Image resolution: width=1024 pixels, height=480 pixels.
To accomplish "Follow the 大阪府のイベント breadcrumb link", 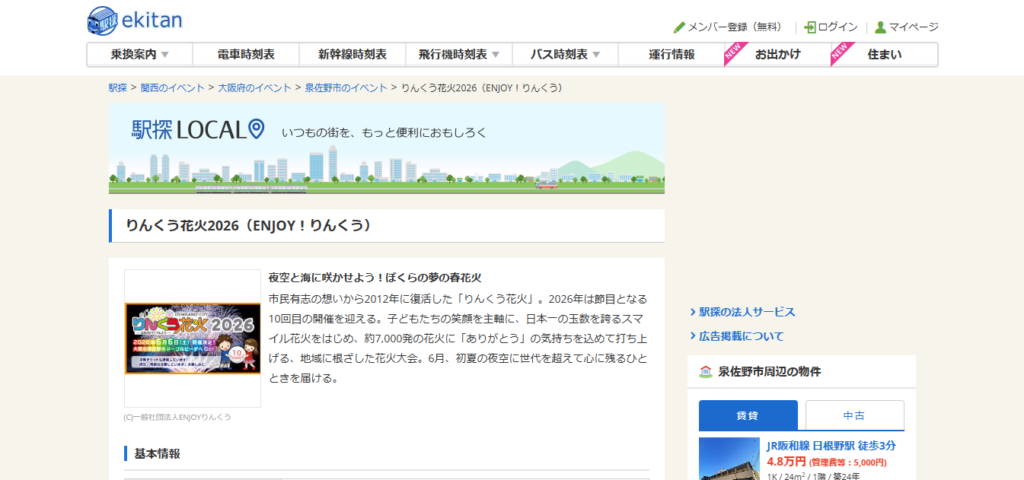I will (x=255, y=88).
